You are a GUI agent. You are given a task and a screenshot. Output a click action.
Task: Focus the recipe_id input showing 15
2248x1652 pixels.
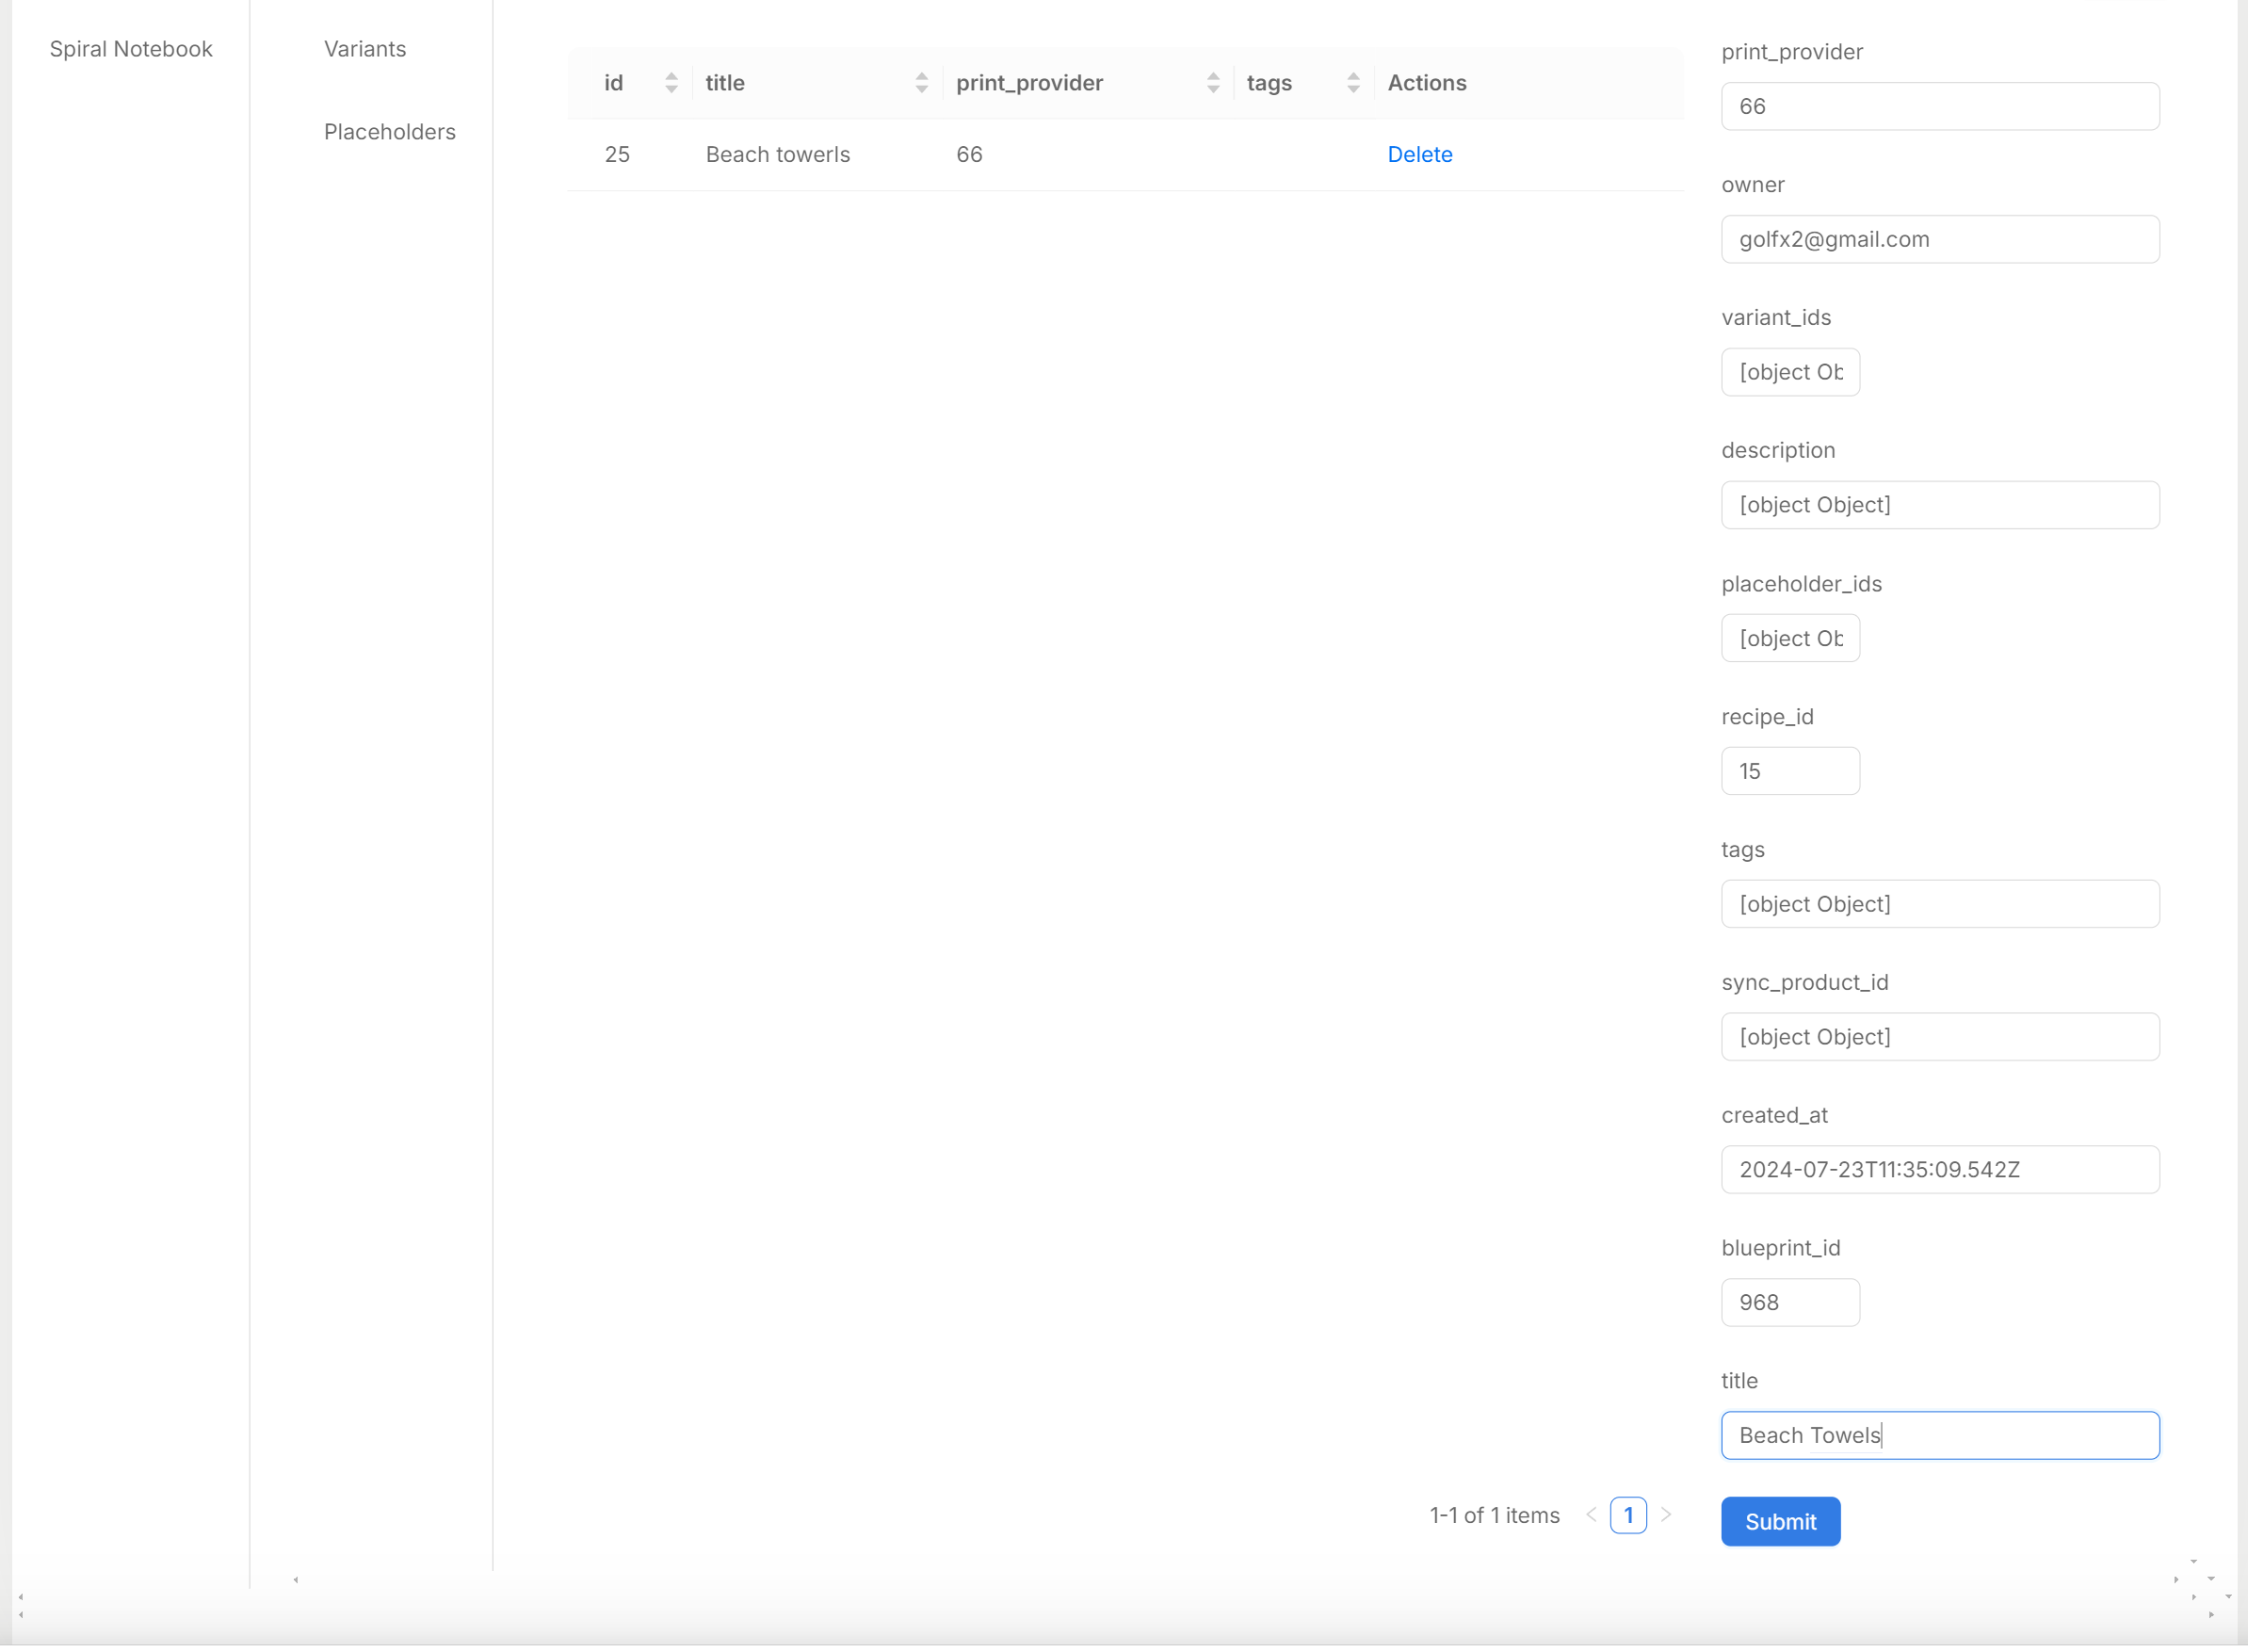point(1790,771)
